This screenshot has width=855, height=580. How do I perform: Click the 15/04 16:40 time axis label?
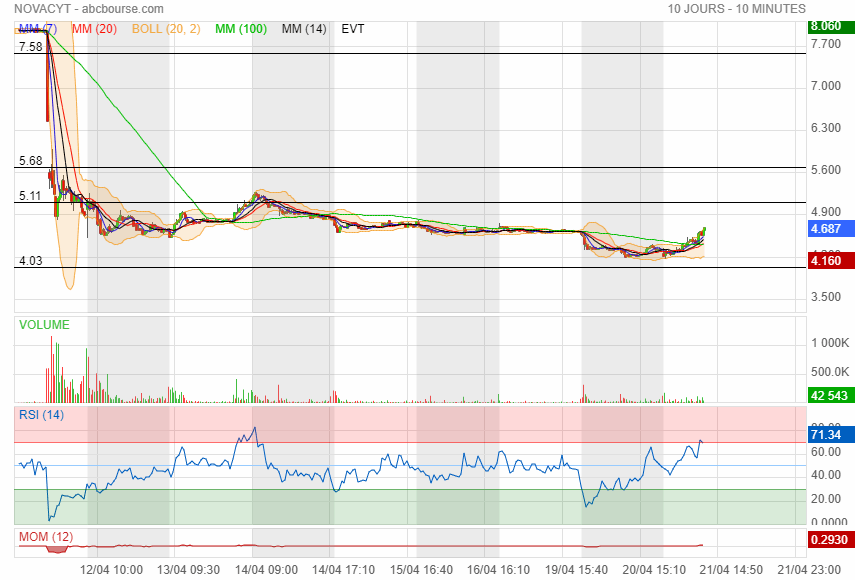point(422,570)
